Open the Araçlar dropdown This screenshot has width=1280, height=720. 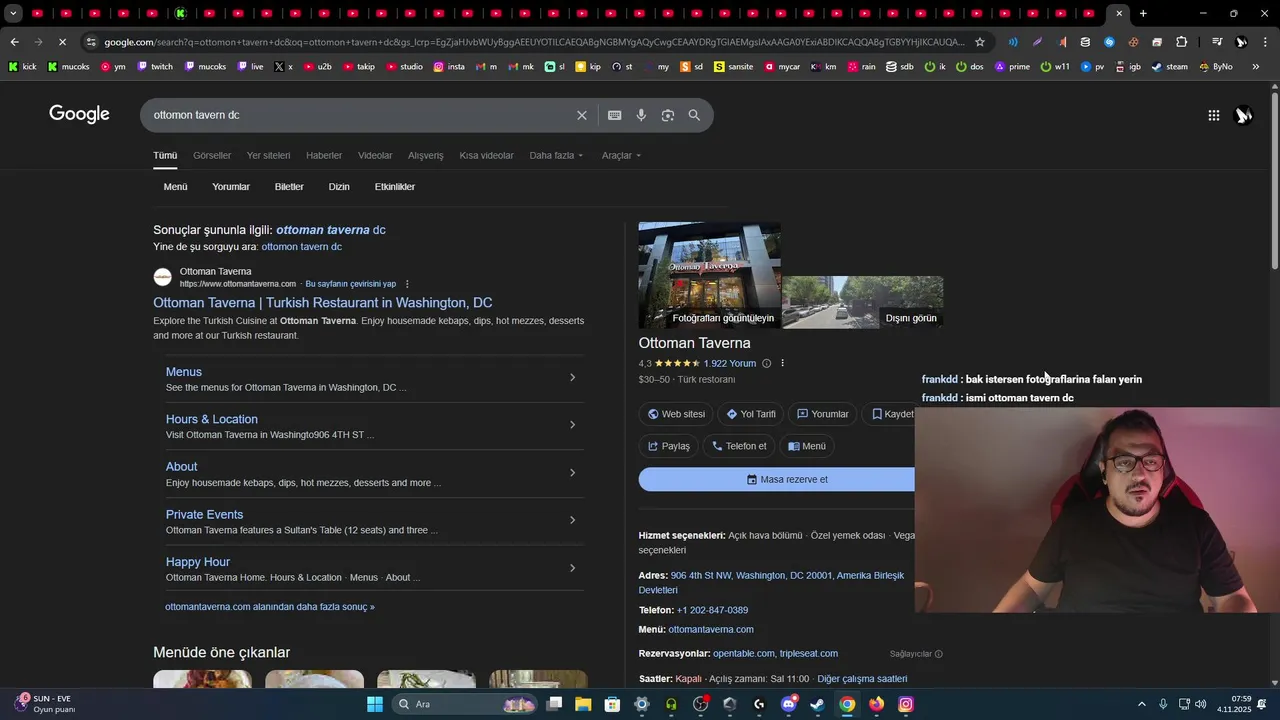coord(621,155)
